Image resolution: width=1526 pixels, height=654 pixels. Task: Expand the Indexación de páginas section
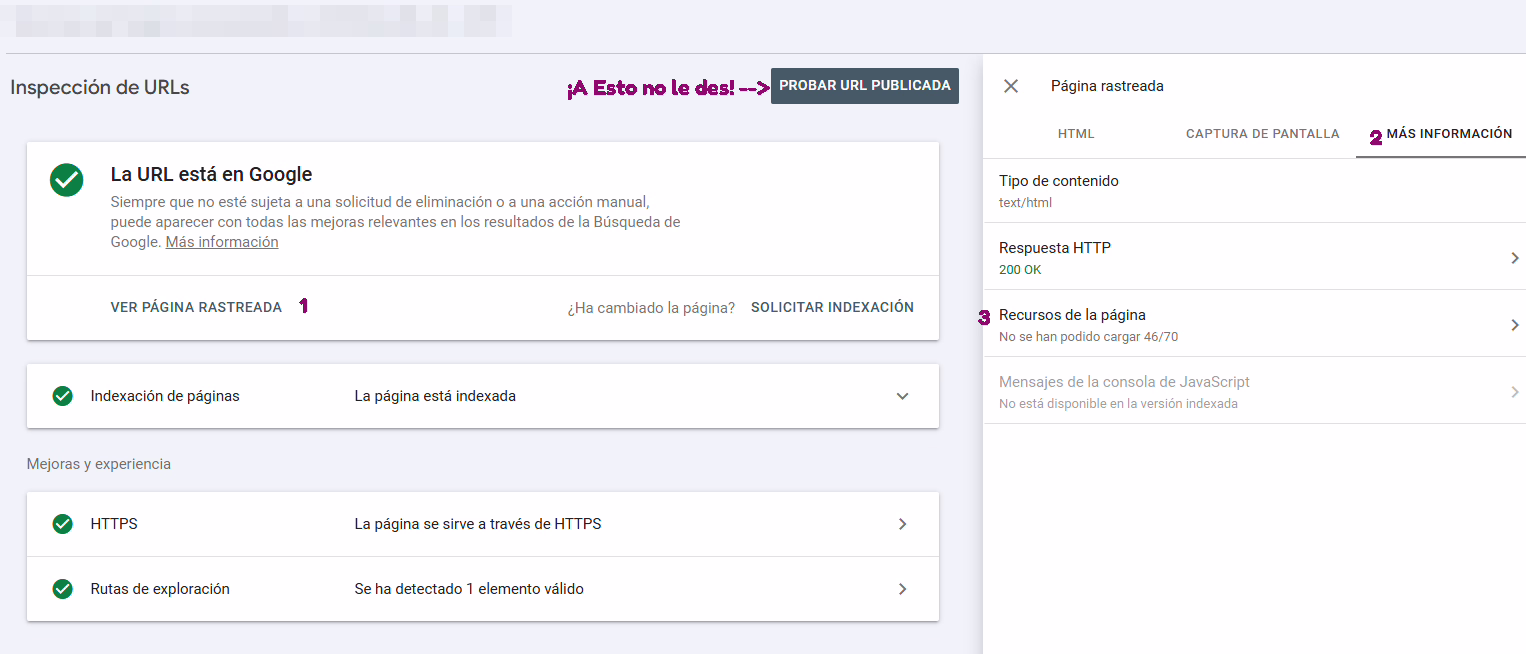(902, 396)
